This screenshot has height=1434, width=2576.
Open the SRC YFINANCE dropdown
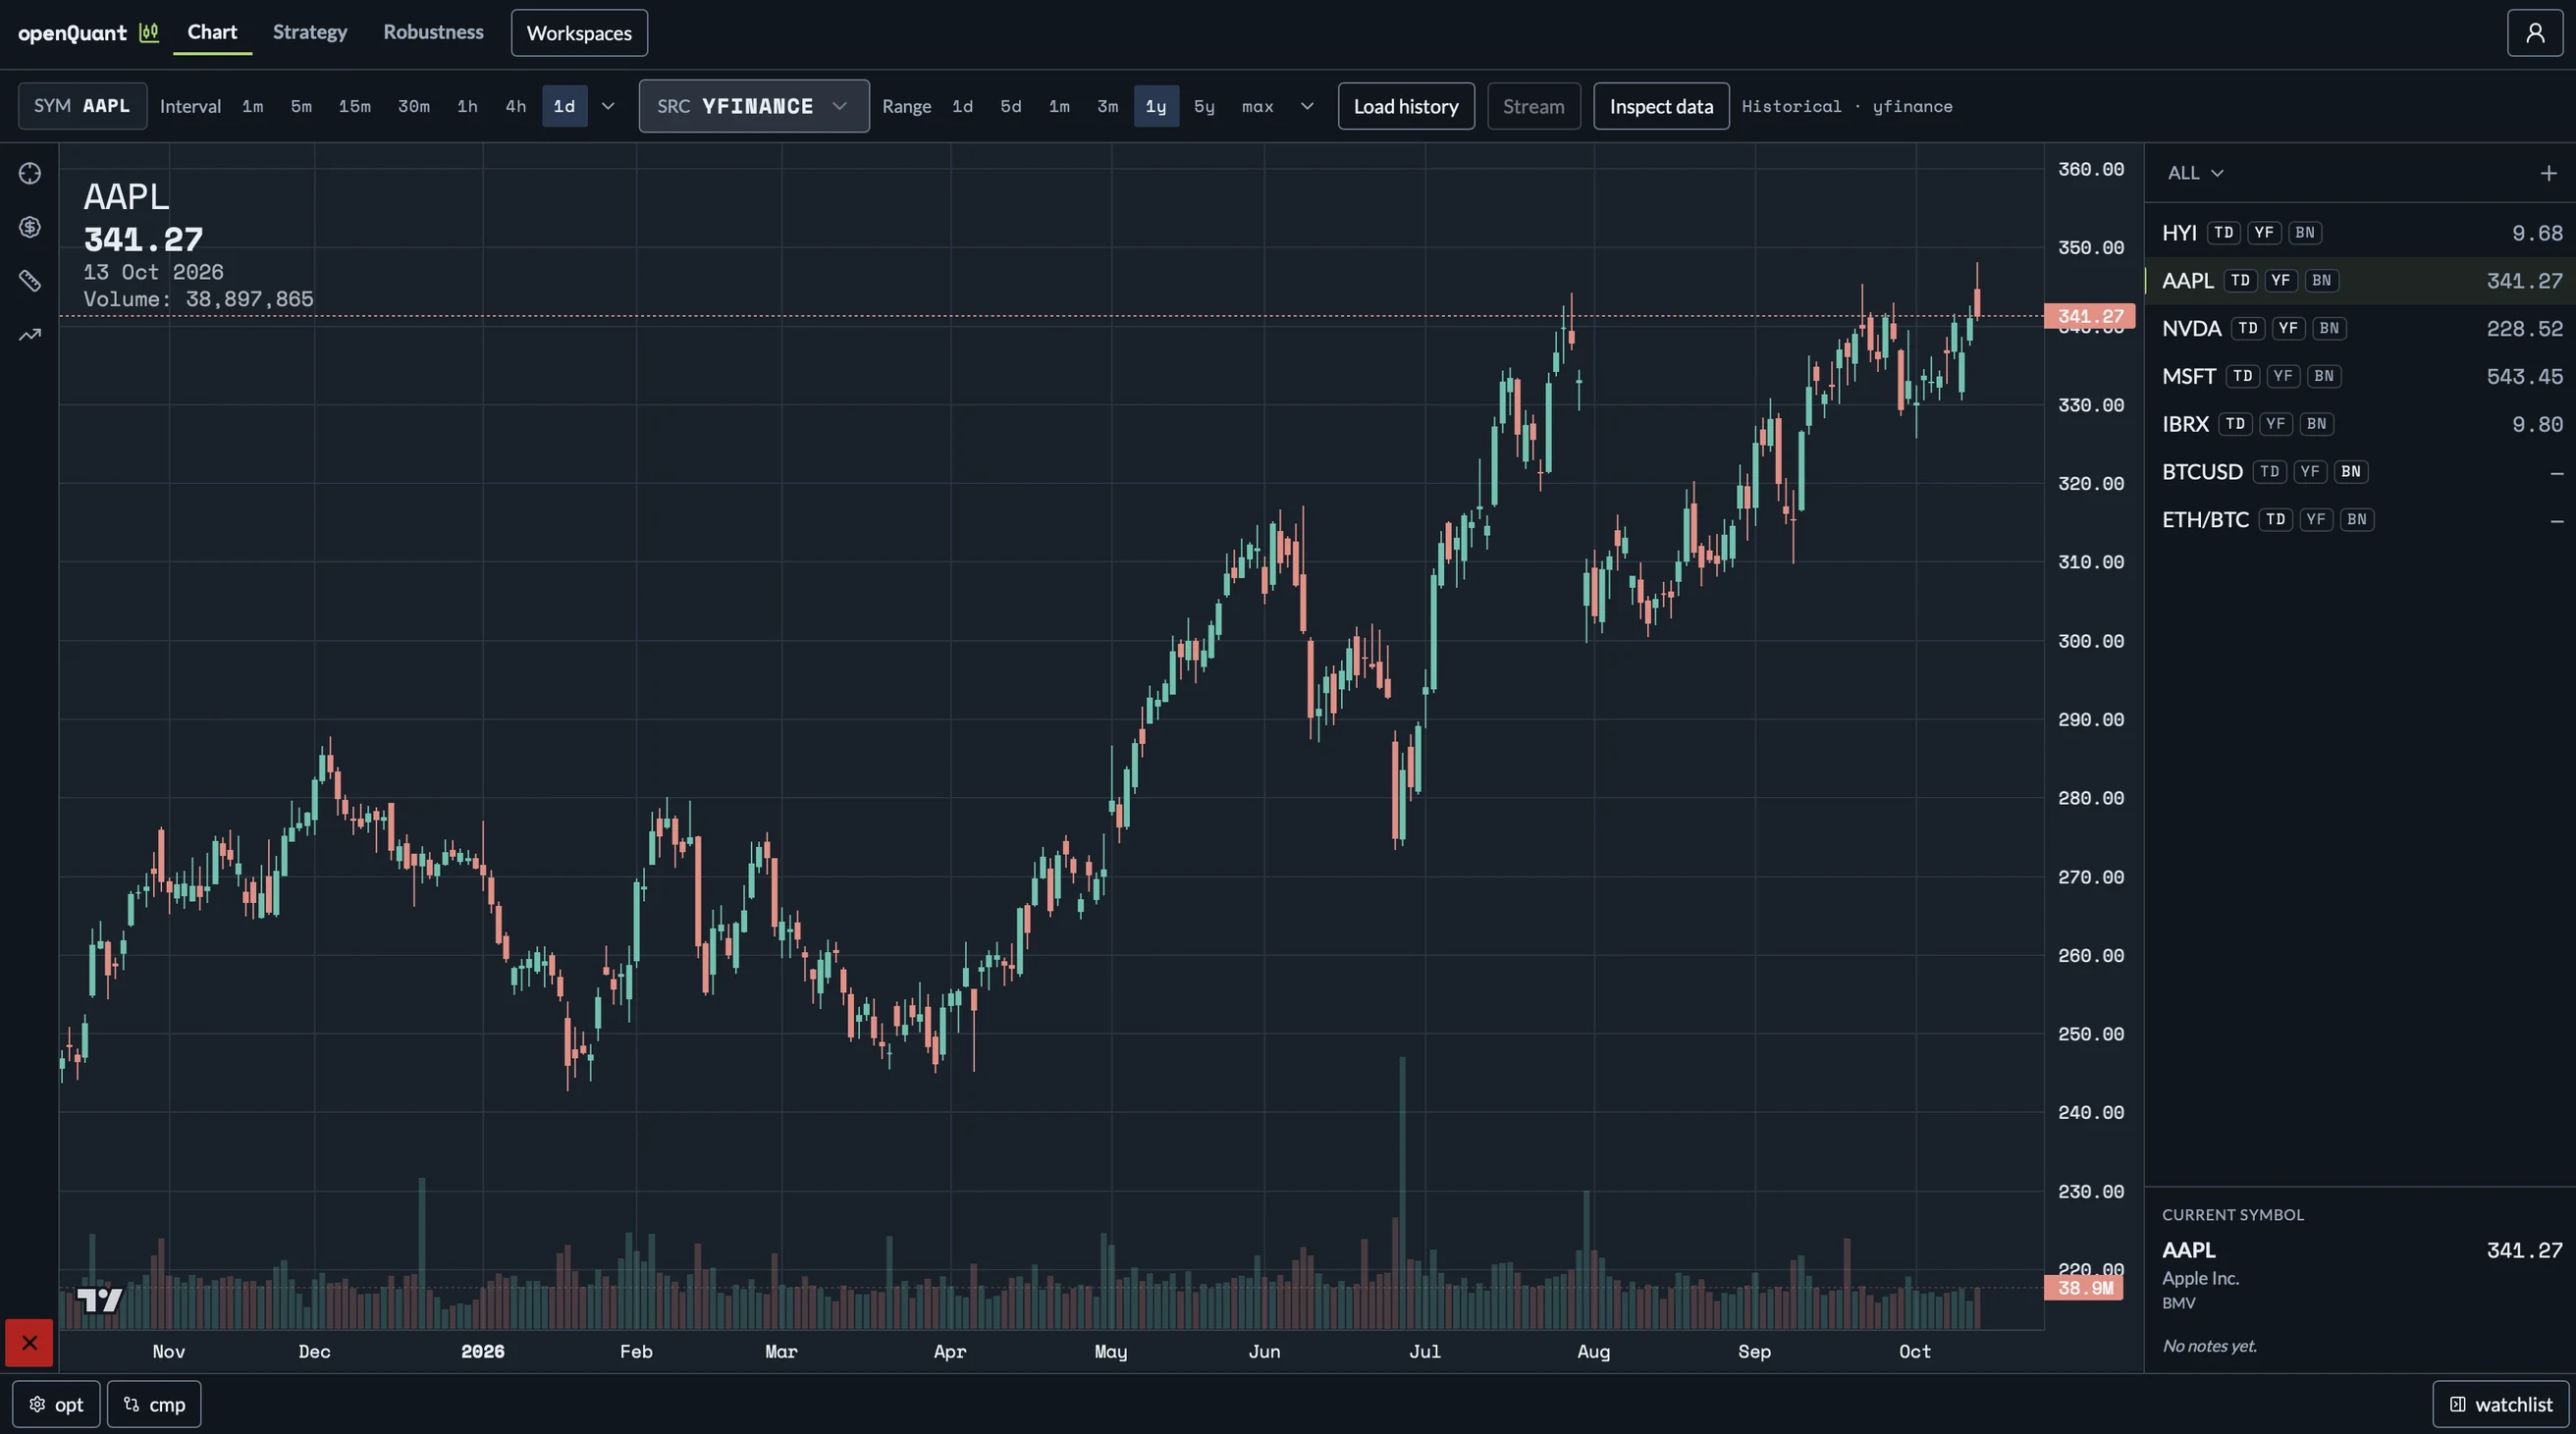click(754, 106)
